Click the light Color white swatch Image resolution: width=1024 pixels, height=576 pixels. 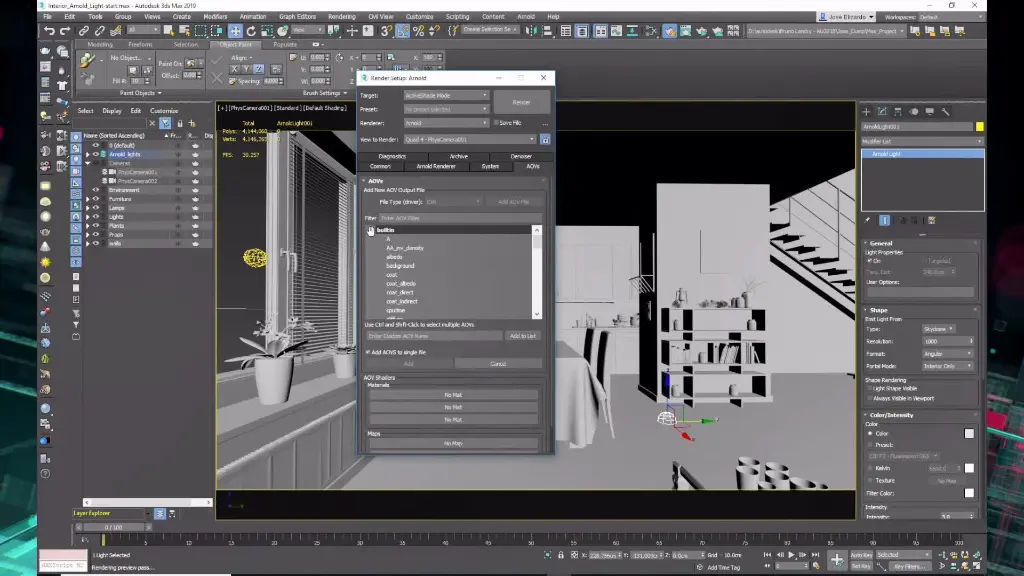[969, 434]
